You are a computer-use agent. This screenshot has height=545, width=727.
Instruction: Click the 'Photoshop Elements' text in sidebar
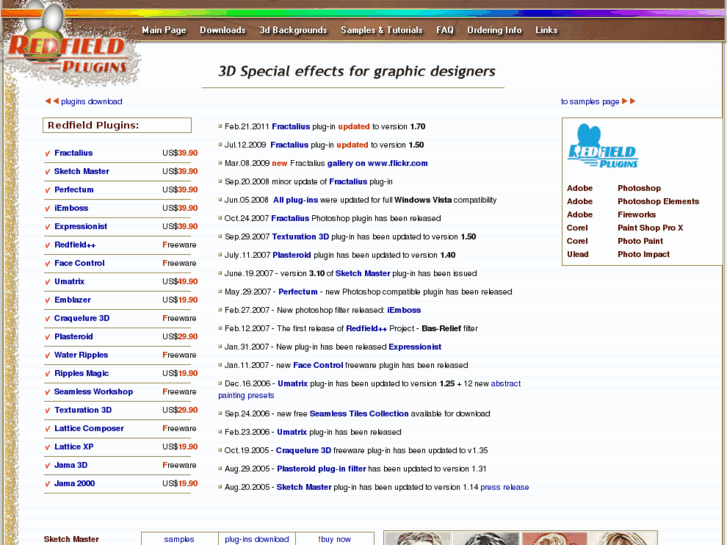(x=658, y=201)
